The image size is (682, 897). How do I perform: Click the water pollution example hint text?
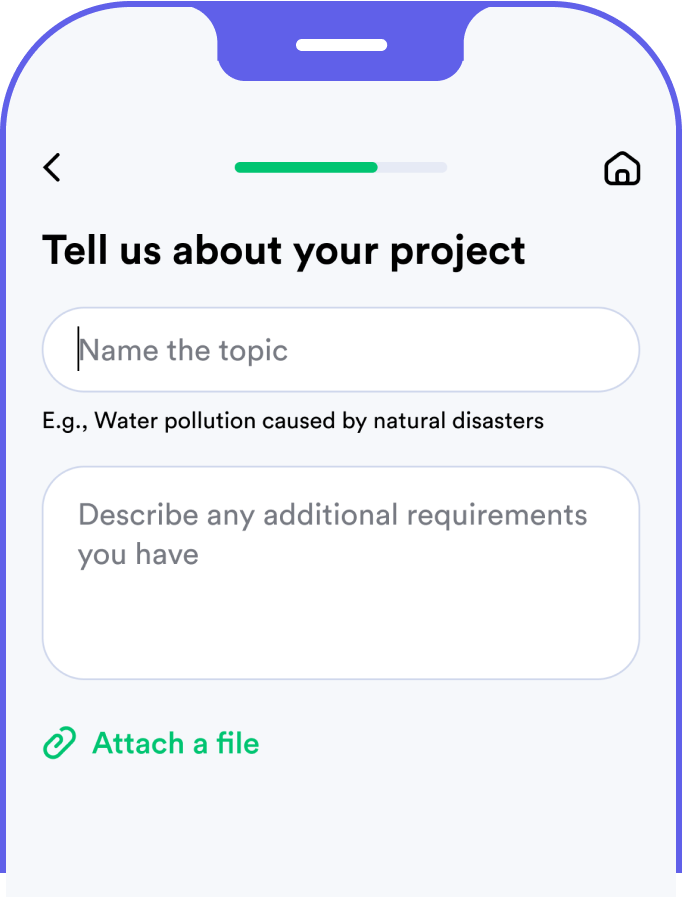click(292, 421)
